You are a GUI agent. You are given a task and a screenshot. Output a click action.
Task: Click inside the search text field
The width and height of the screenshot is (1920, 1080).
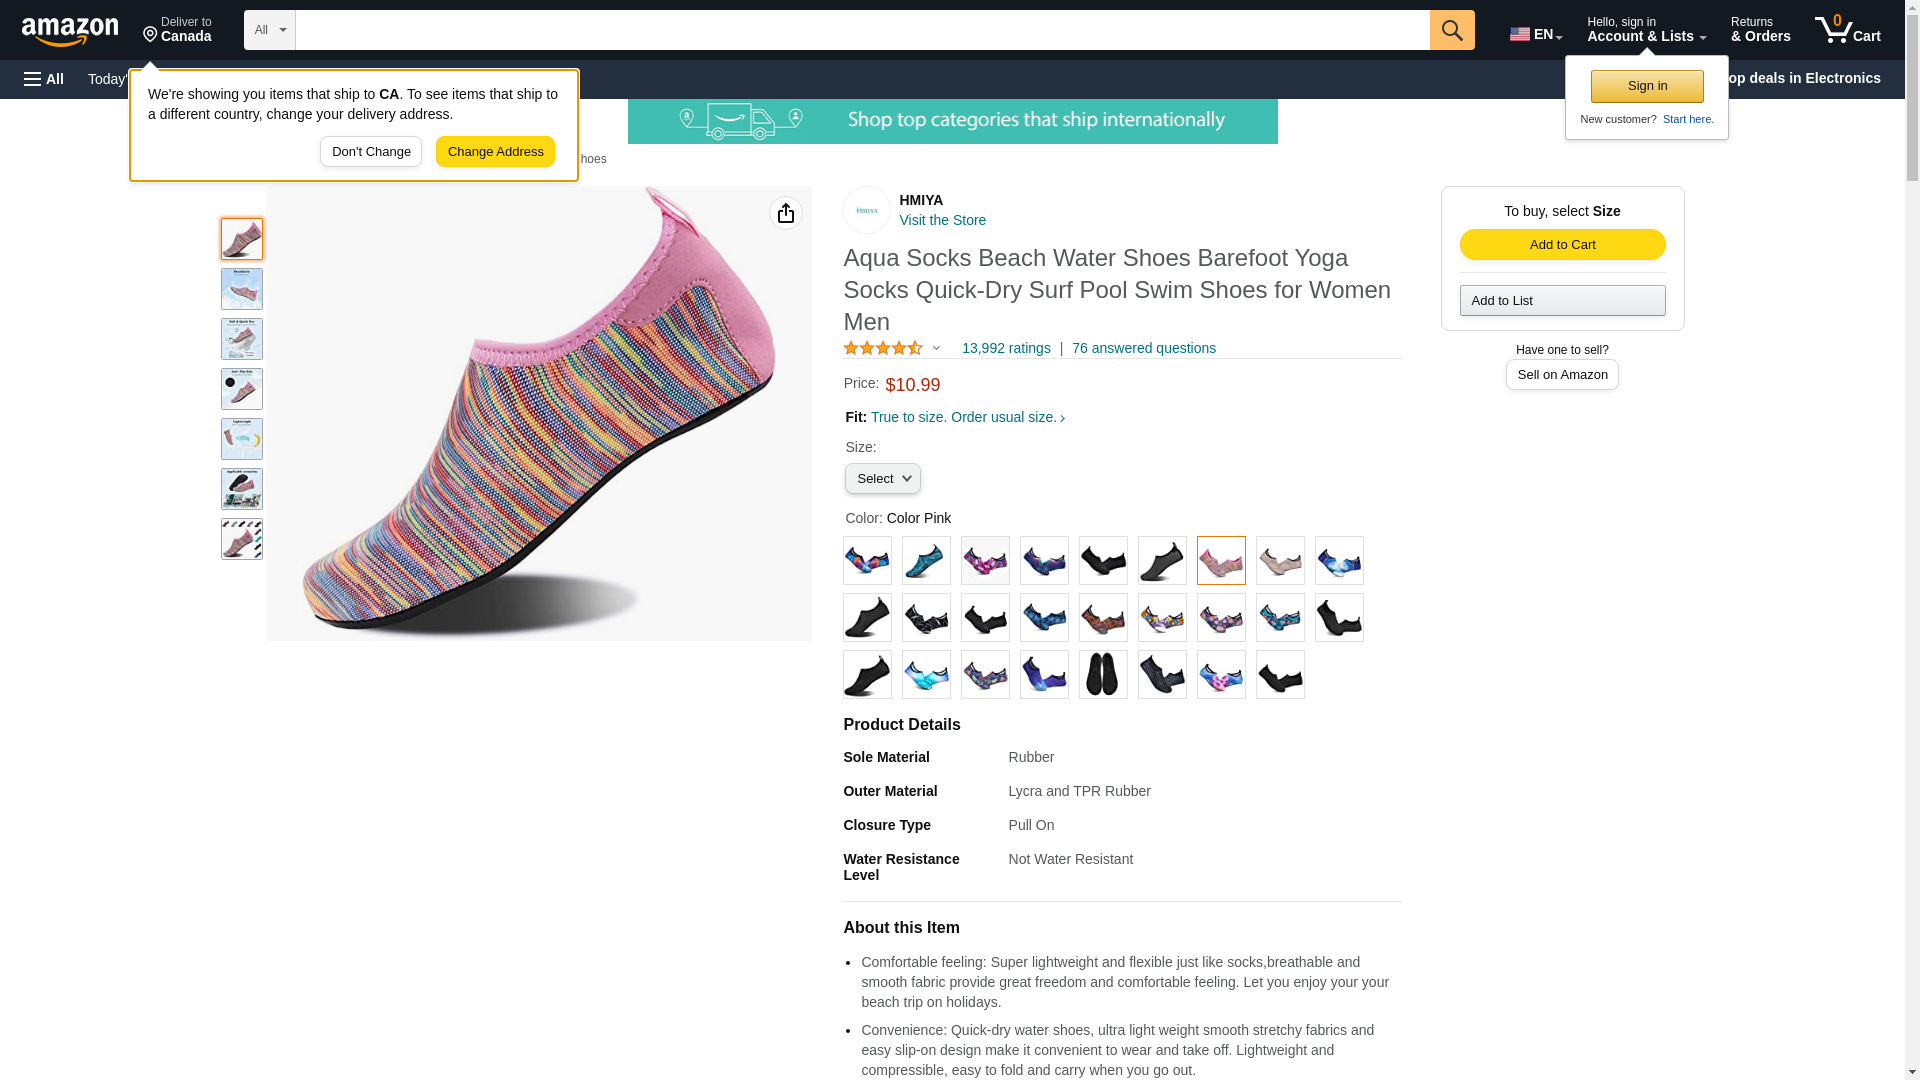862,30
